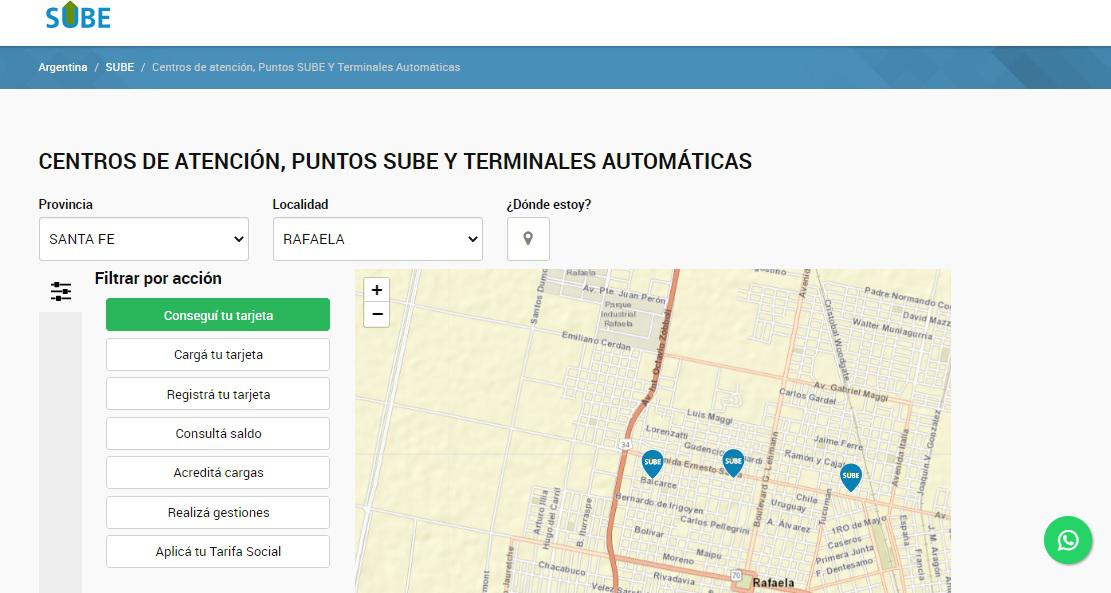The height and width of the screenshot is (593, 1111).
Task: Select the Realizá gestiones filter
Action: 218,512
